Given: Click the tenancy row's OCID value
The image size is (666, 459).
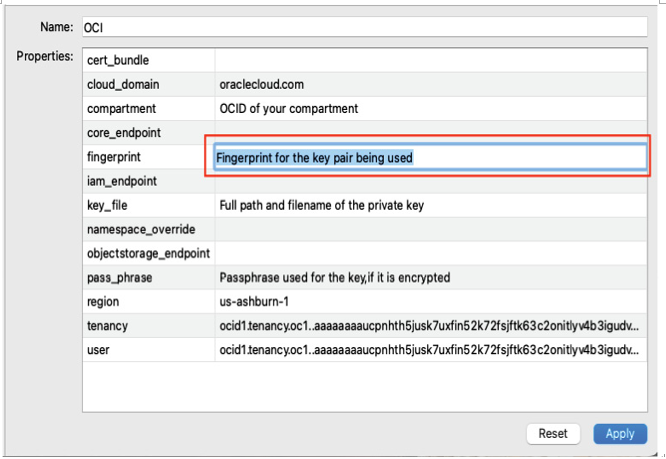Looking at the screenshot, I should [x=429, y=326].
